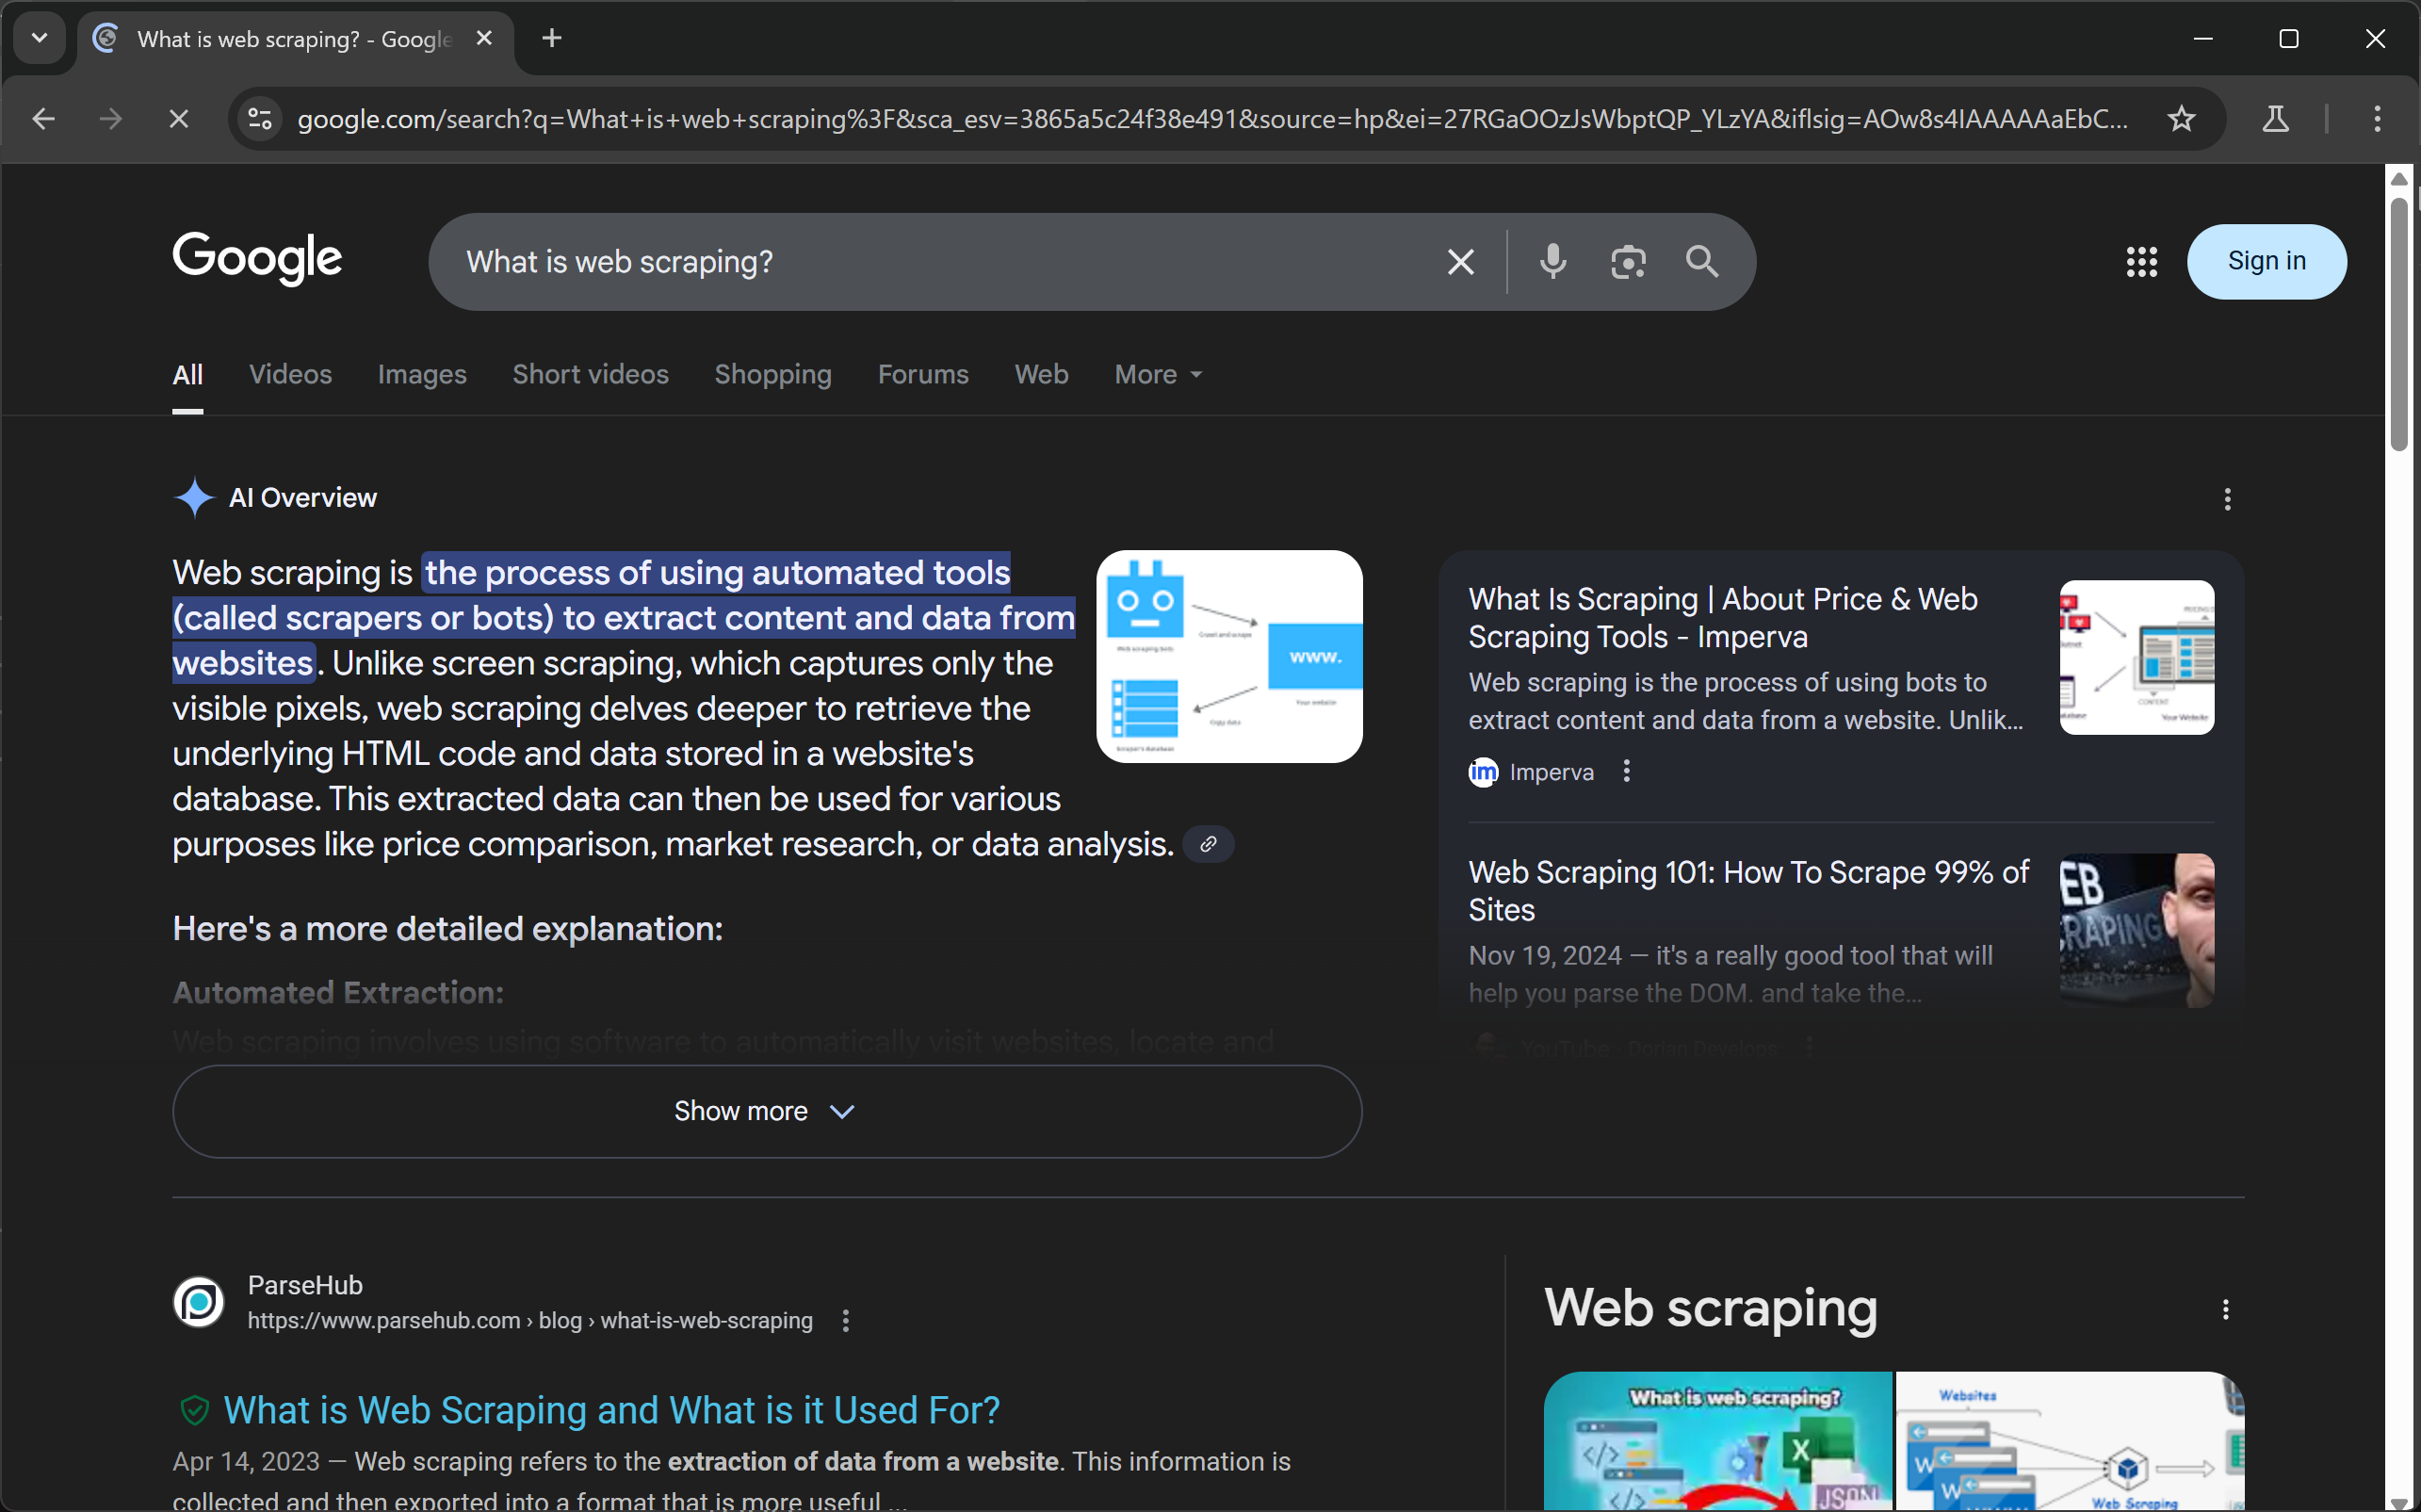Click the Sign in button
Viewport: 2421px width, 1512px height.
coord(2266,261)
